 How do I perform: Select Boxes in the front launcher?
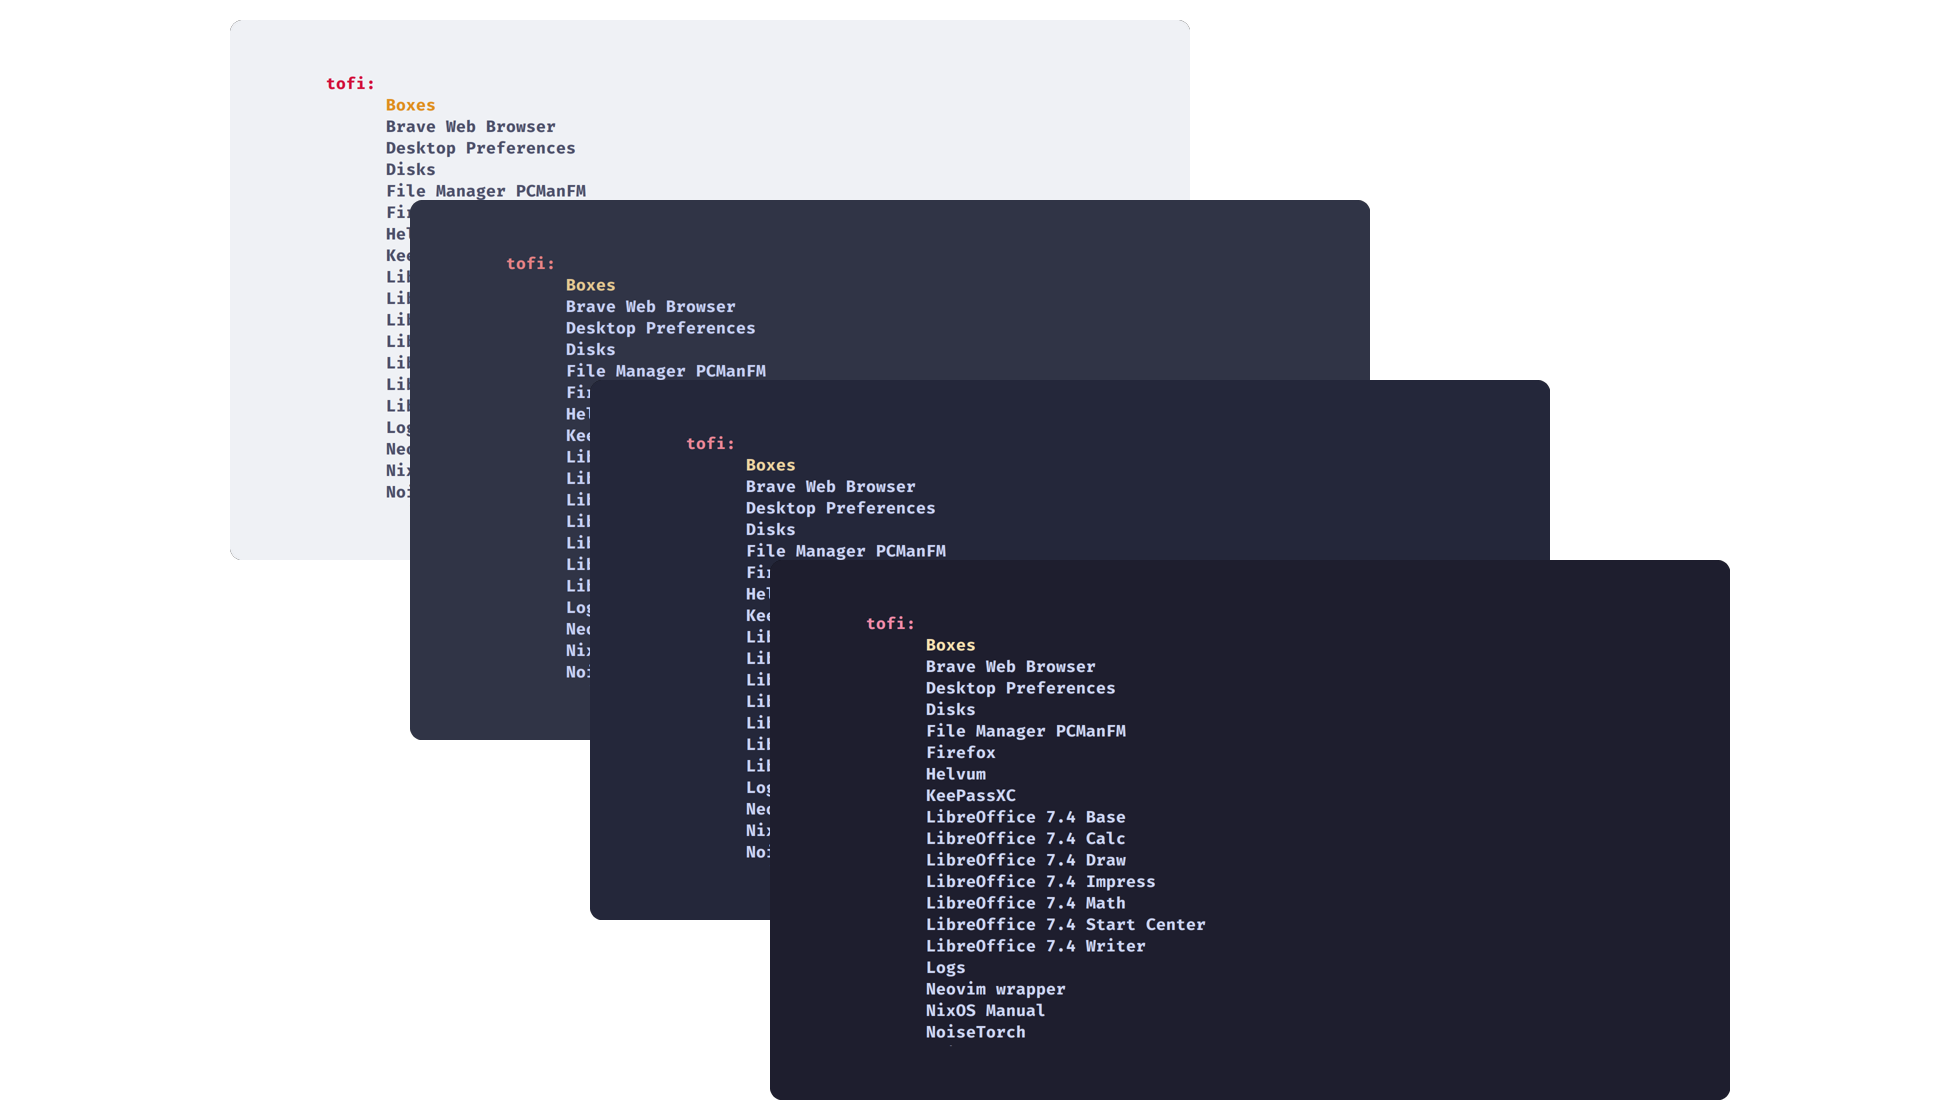point(950,645)
